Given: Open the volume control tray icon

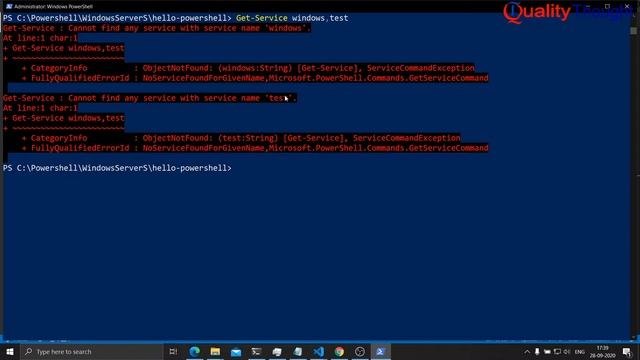Looking at the screenshot, I should coord(567,351).
